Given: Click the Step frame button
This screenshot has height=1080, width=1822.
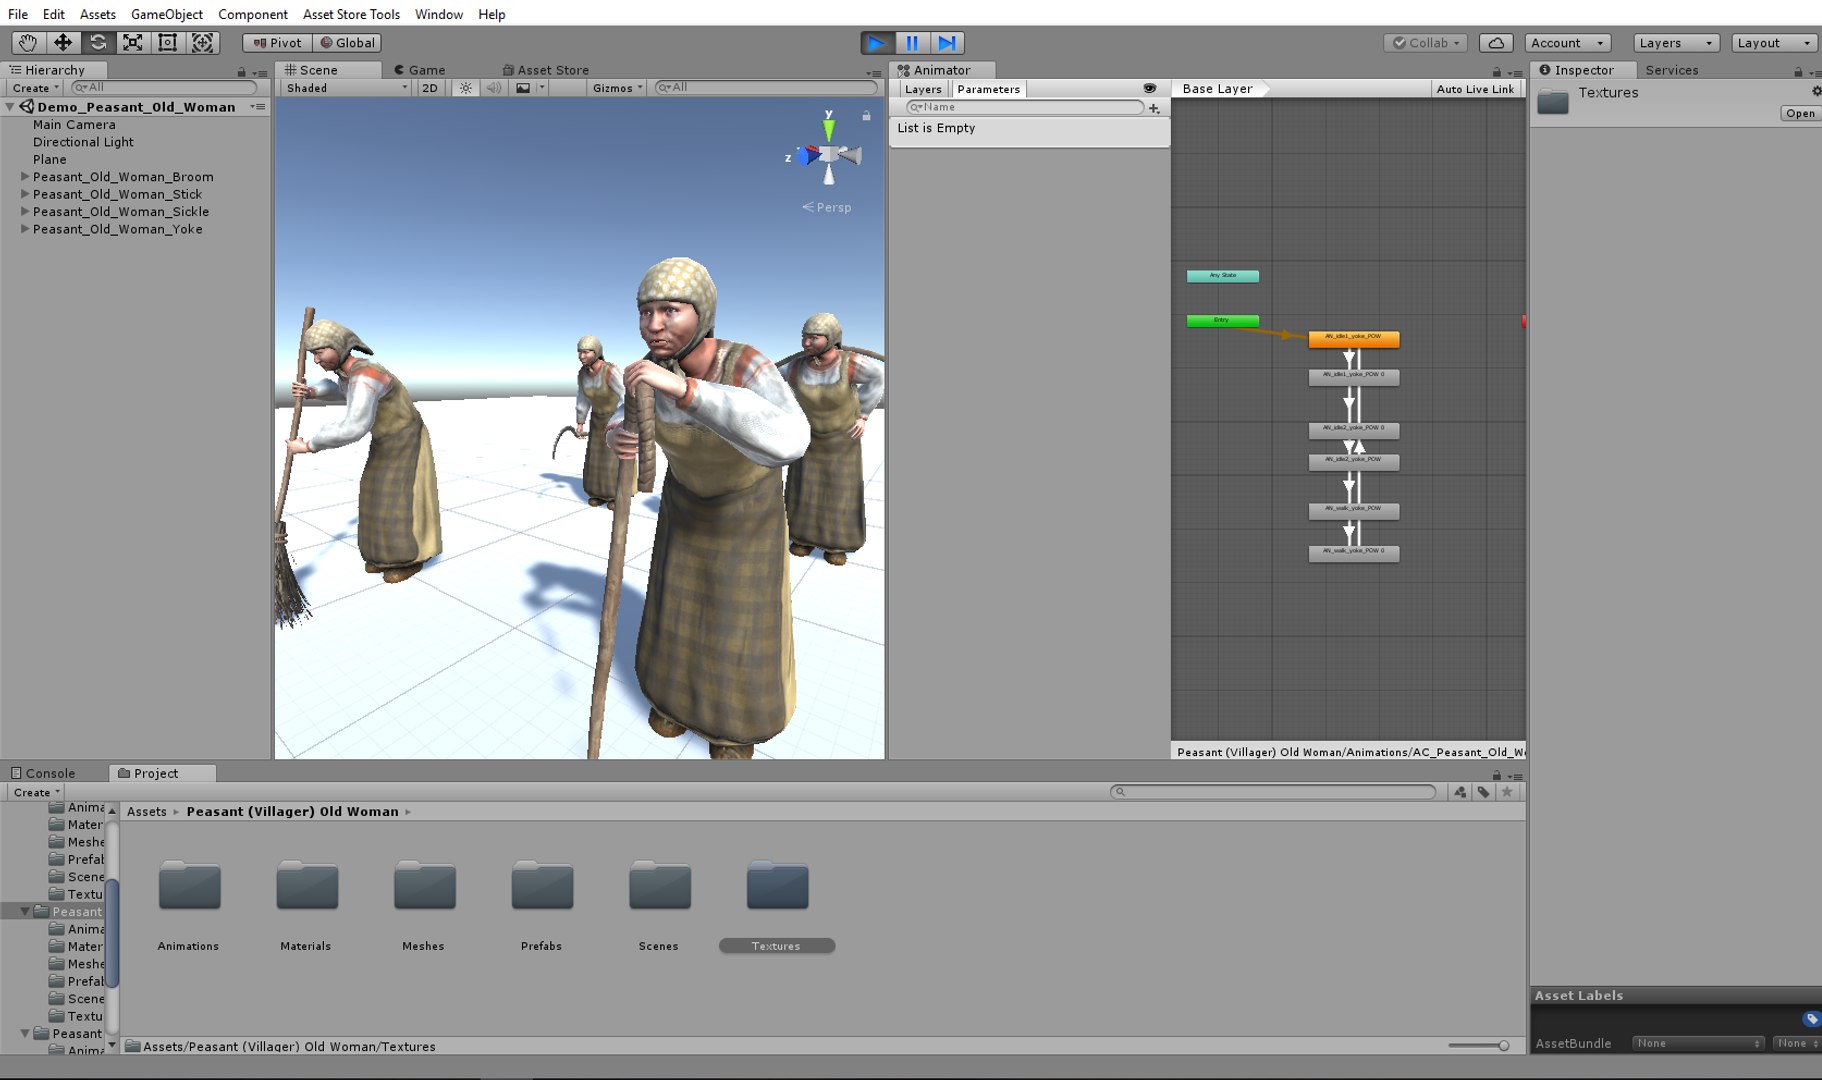Looking at the screenshot, I should 947,43.
